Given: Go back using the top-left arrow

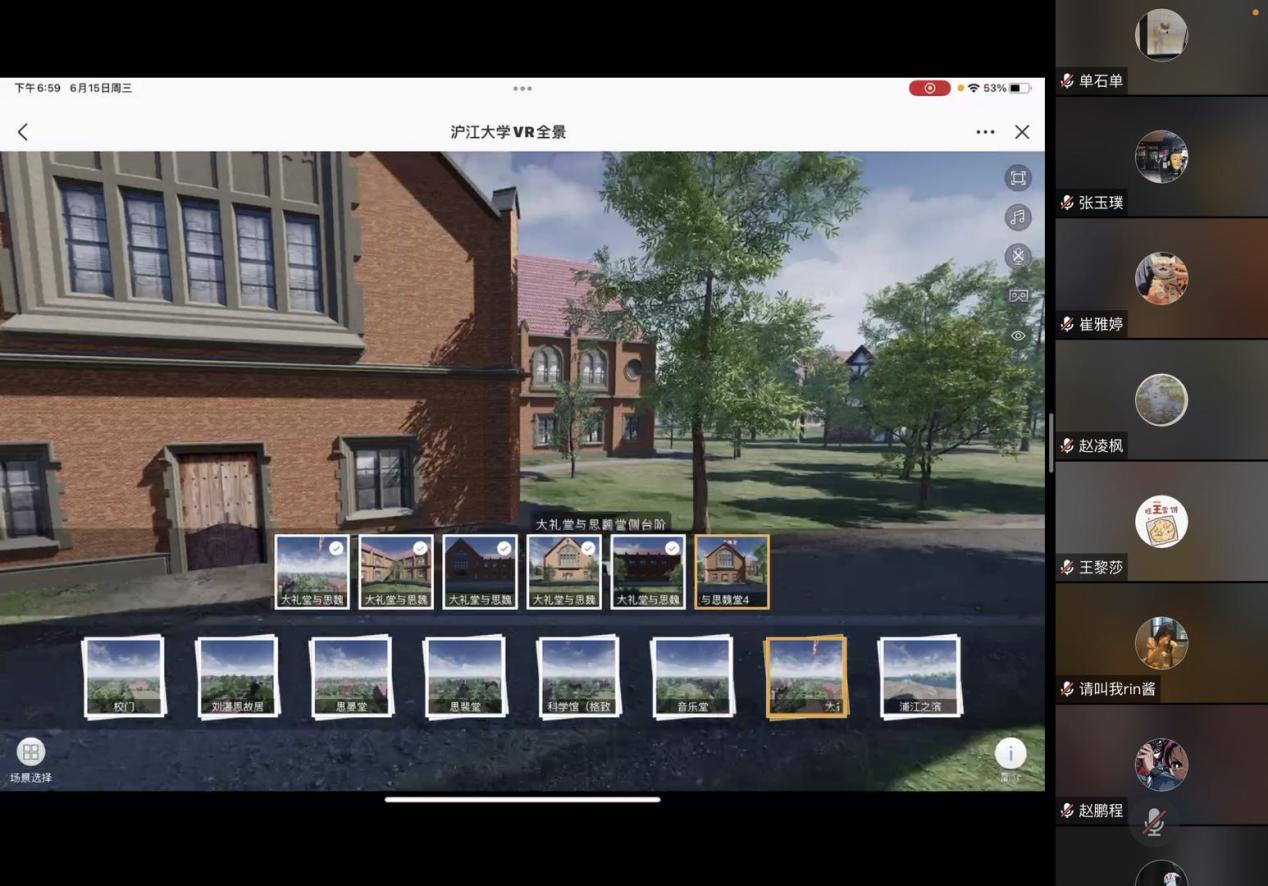Looking at the screenshot, I should pyautogui.click(x=23, y=132).
